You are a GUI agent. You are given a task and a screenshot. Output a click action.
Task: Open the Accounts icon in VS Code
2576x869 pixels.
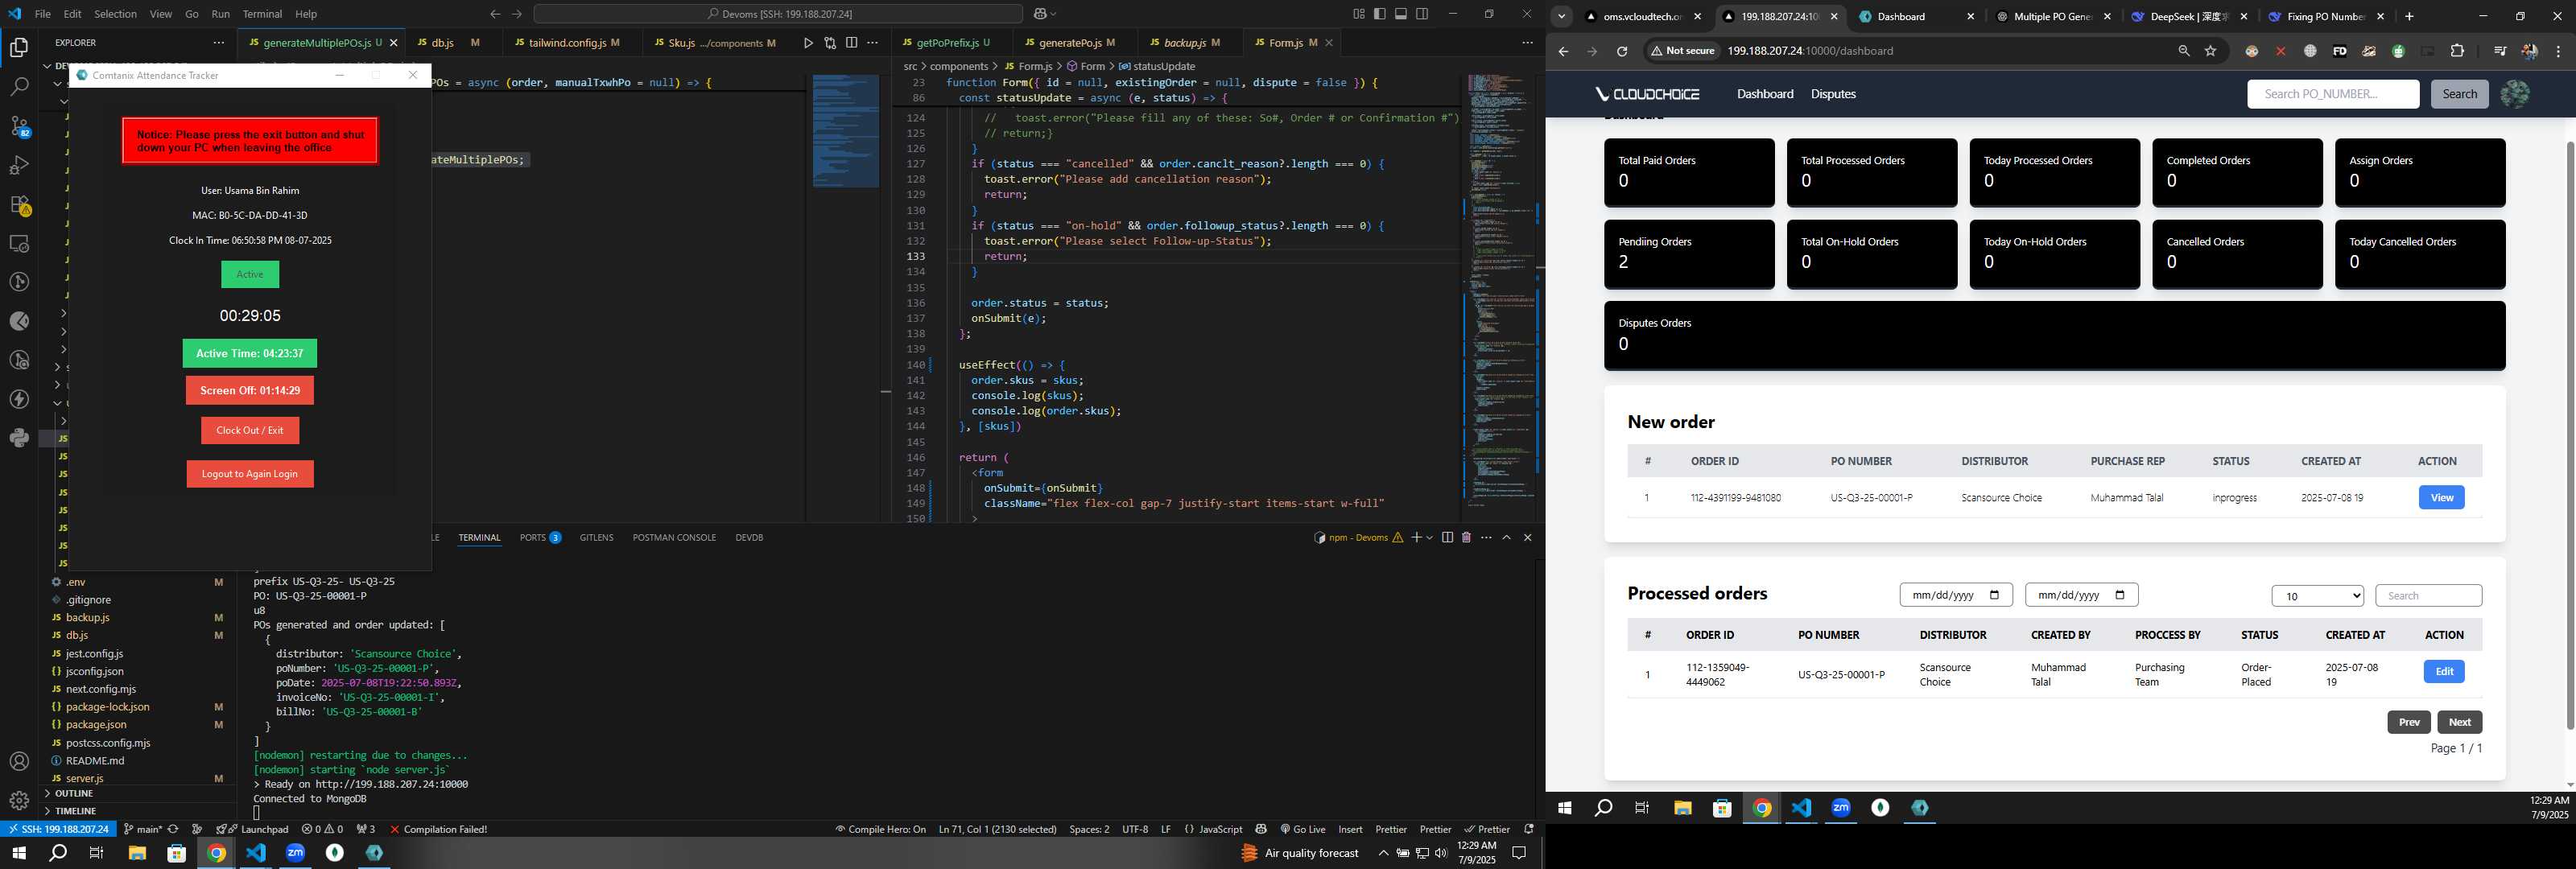click(x=19, y=762)
